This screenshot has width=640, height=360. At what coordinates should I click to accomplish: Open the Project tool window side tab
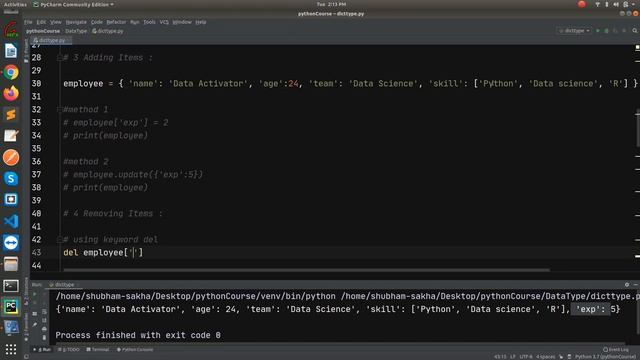click(27, 51)
